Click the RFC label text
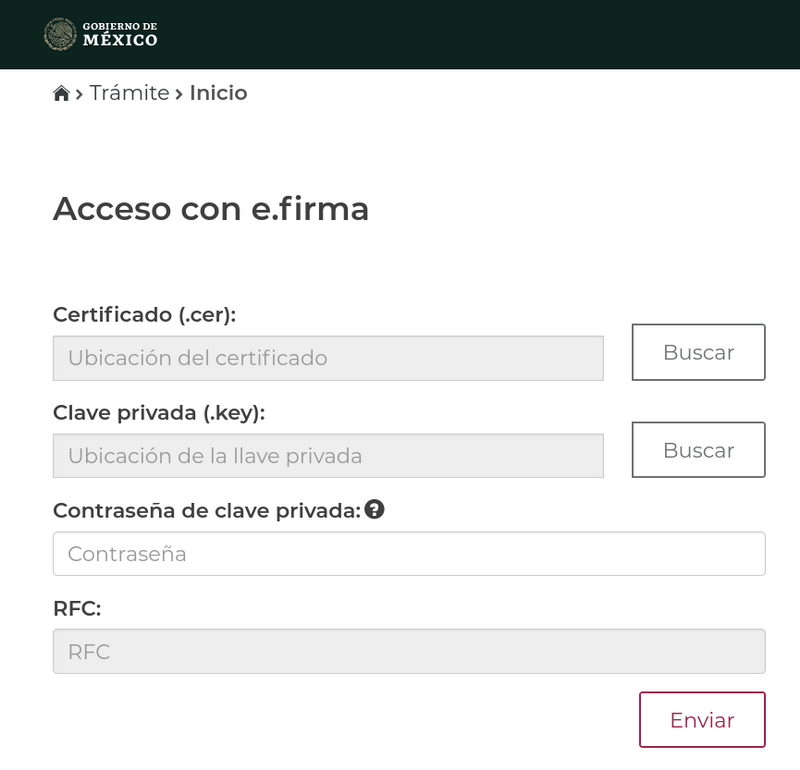Viewport: 800px width, 770px height. (77, 608)
